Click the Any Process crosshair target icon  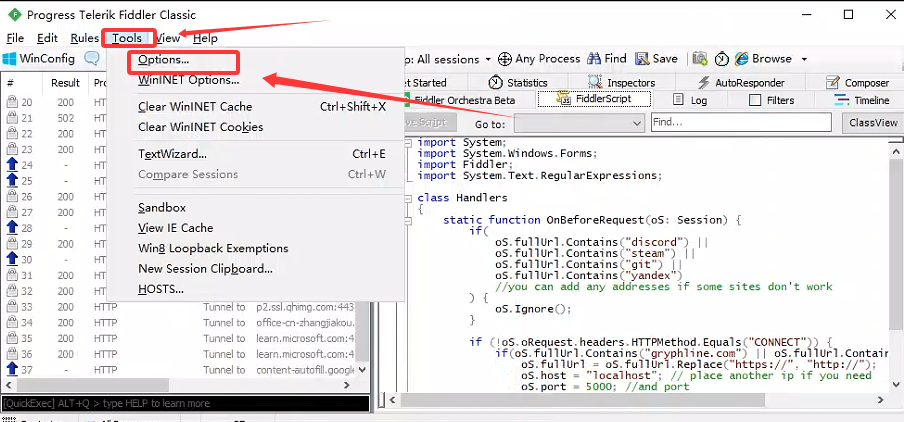click(505, 59)
